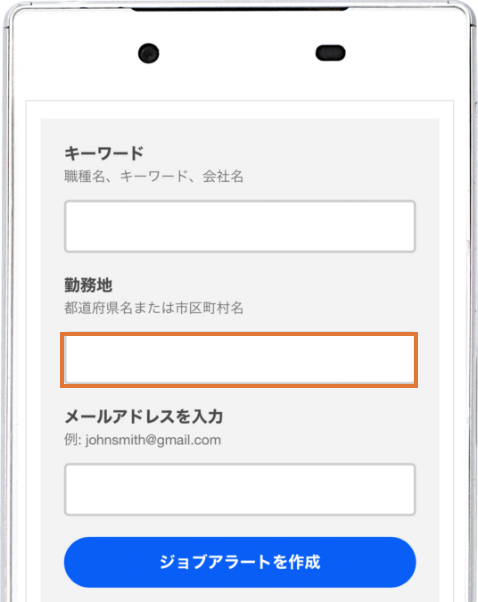This screenshot has height=602, width=478.
Task: Click the キーワード heading label
Action: click(104, 153)
